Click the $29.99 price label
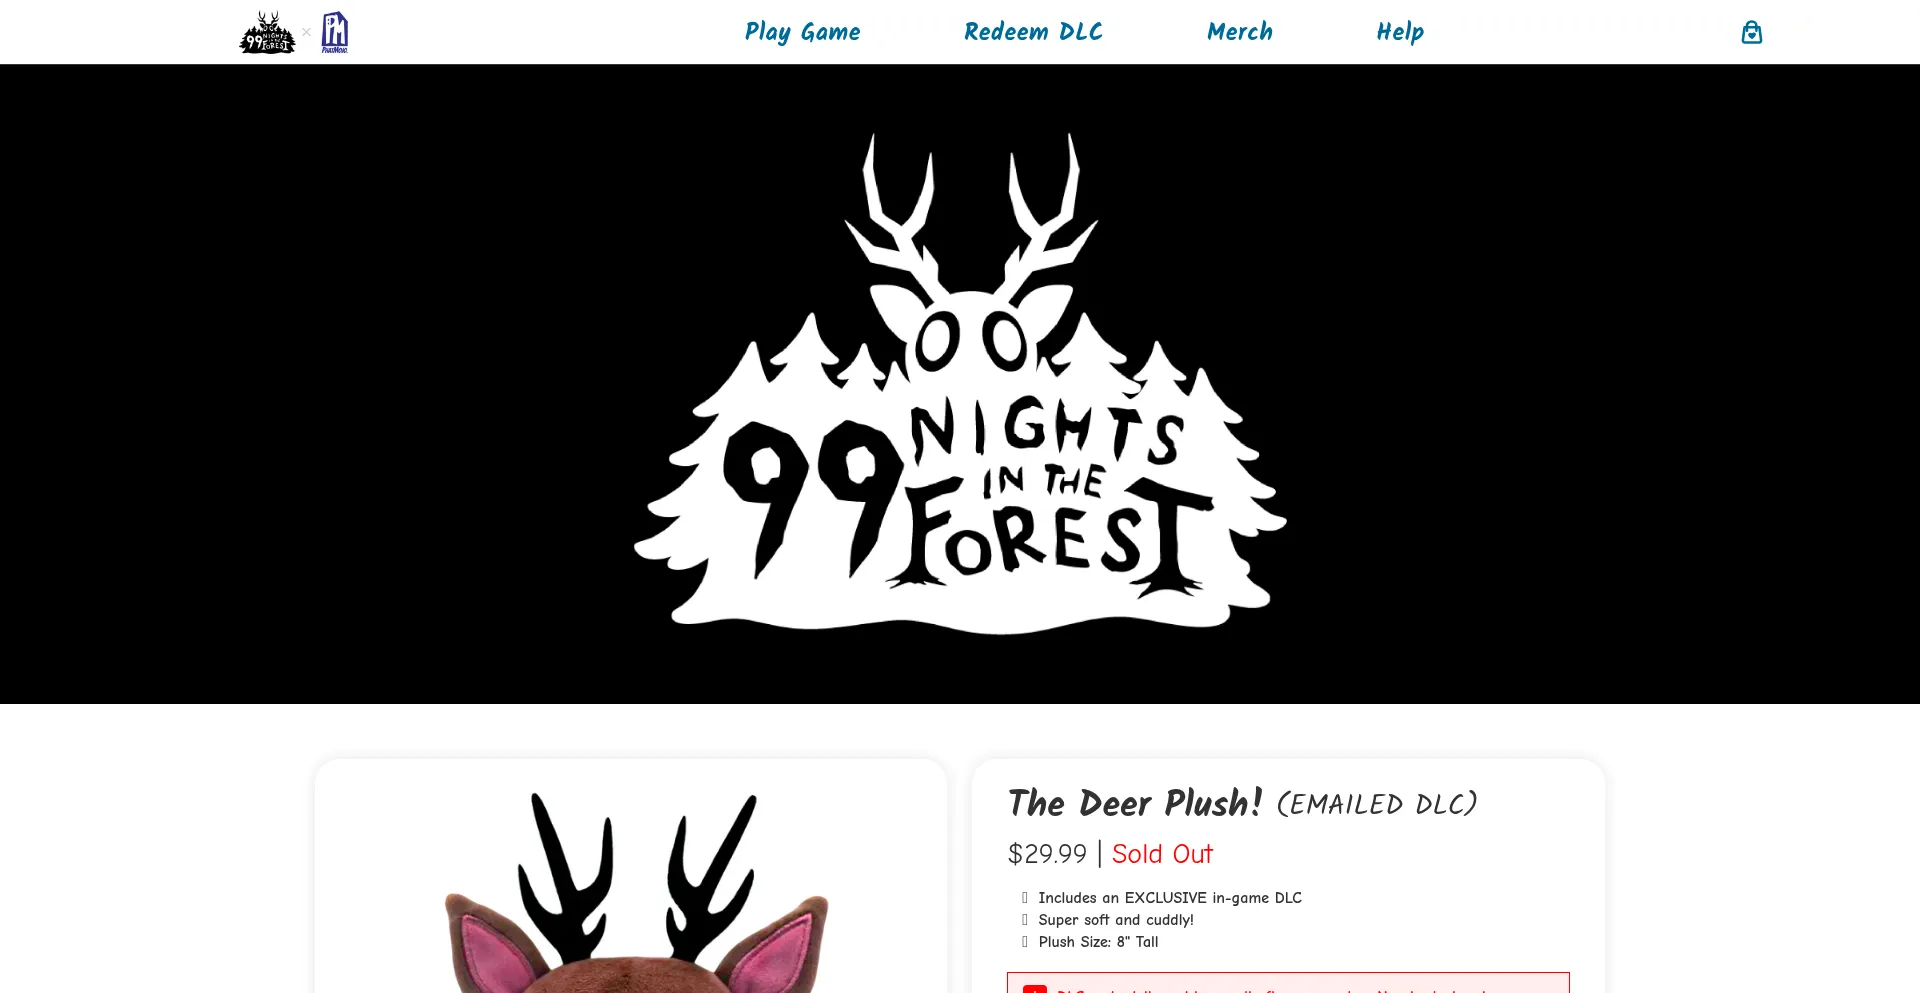 coord(1047,854)
